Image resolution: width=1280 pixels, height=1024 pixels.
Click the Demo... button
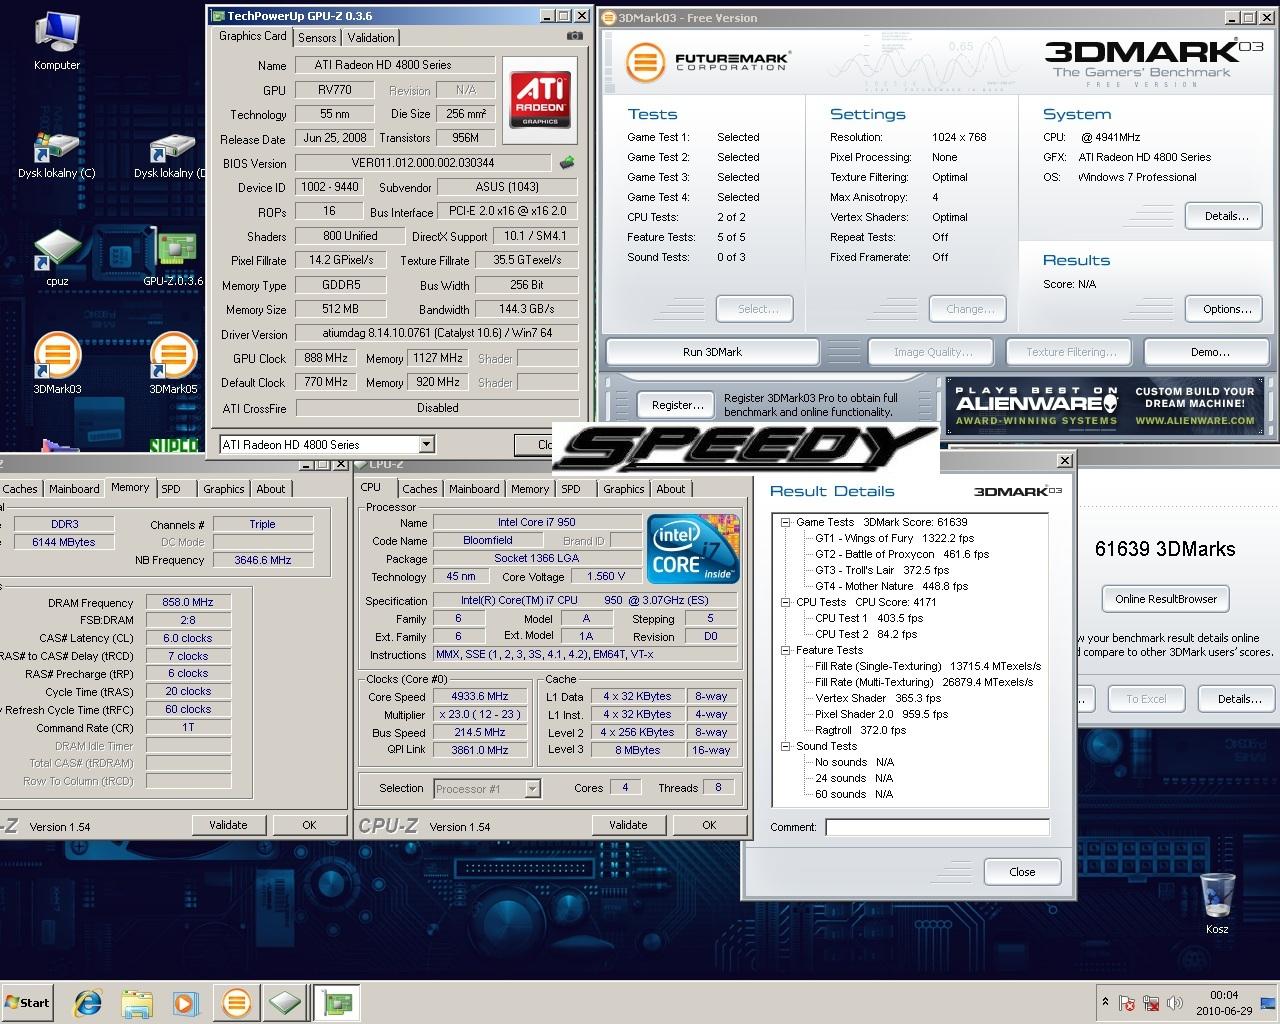click(x=1209, y=352)
